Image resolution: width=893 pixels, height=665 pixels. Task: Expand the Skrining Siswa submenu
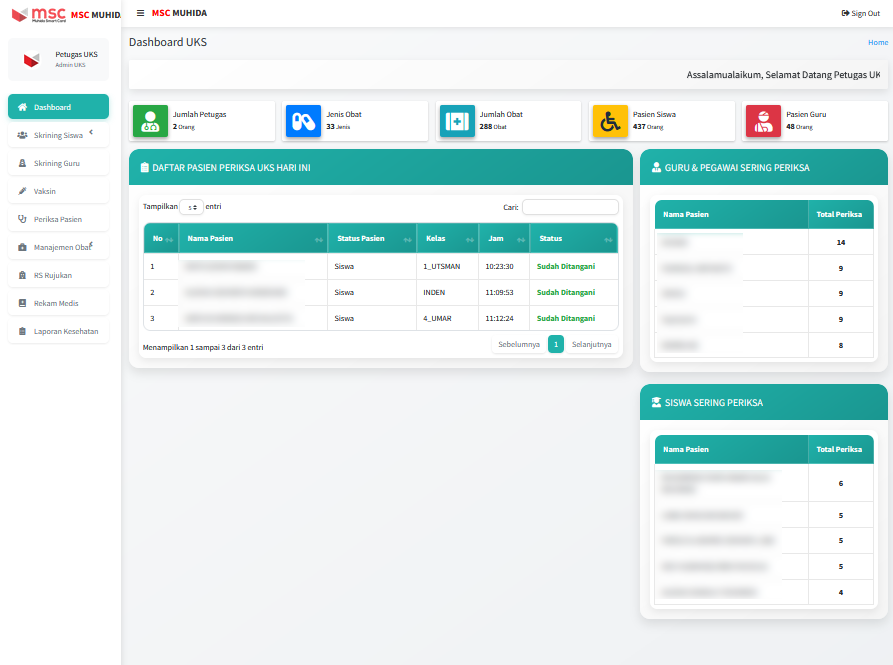pos(58,135)
